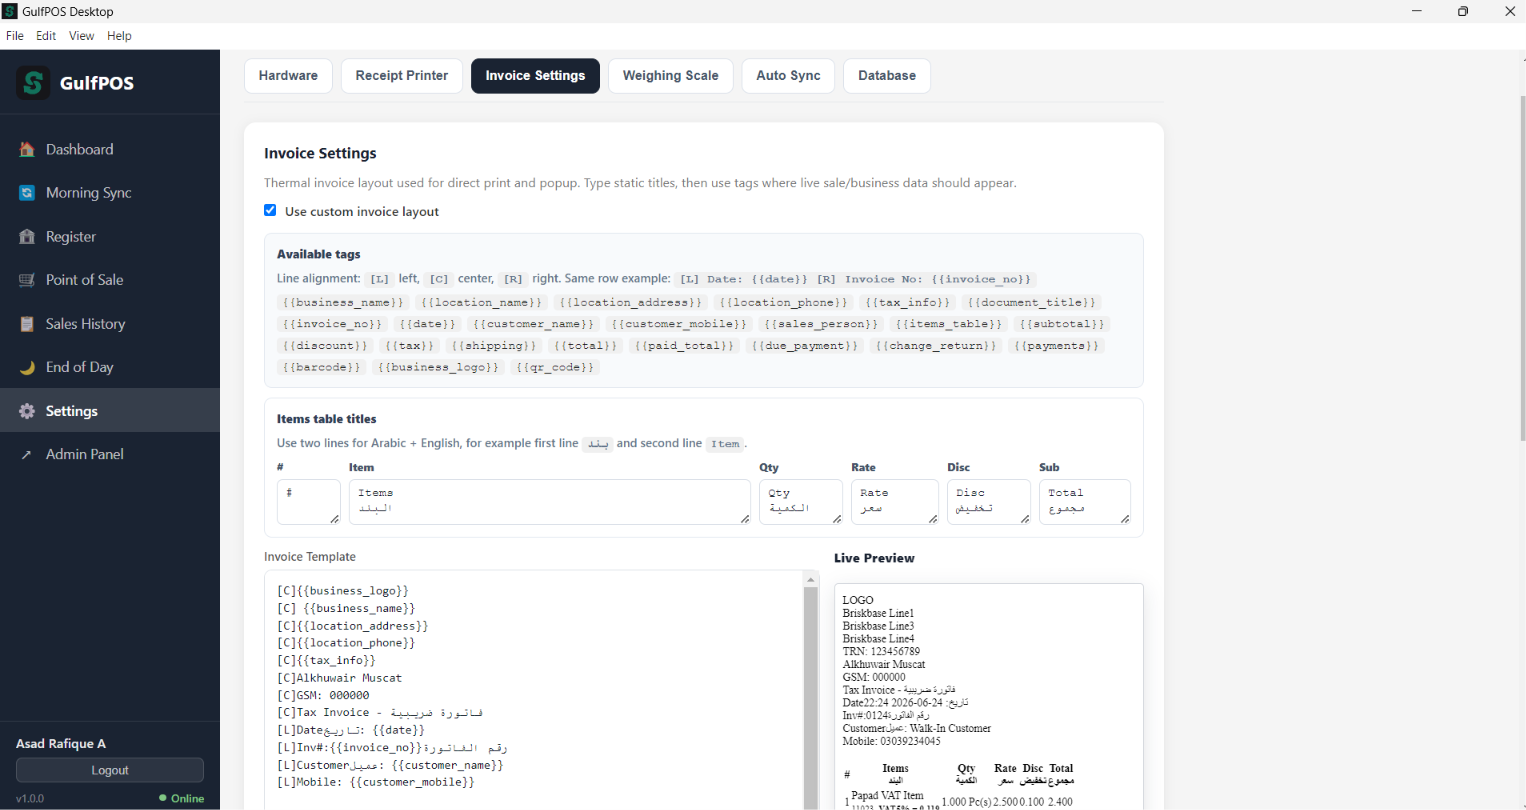Click the {{sales_person}} tag
1526x810 pixels.
[820, 324]
